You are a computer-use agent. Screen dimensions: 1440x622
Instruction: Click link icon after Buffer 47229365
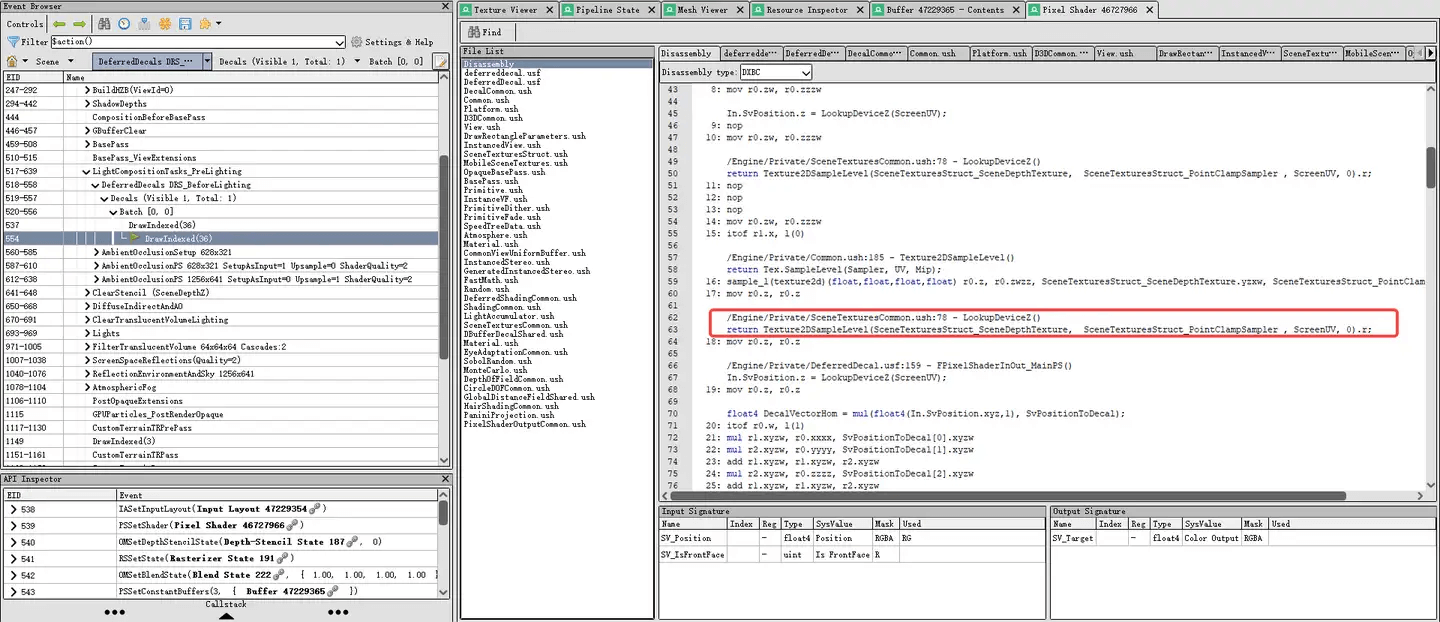332,591
